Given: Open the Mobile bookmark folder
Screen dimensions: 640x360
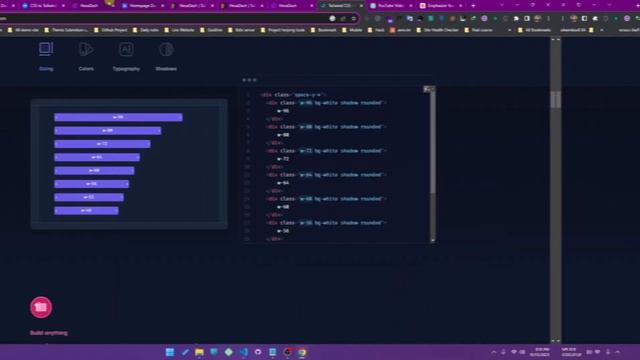Looking at the screenshot, I should pos(352,30).
